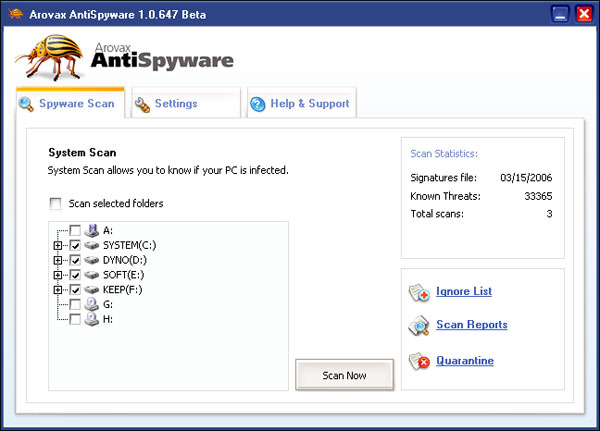Open the Help & Support tab

pos(302,103)
